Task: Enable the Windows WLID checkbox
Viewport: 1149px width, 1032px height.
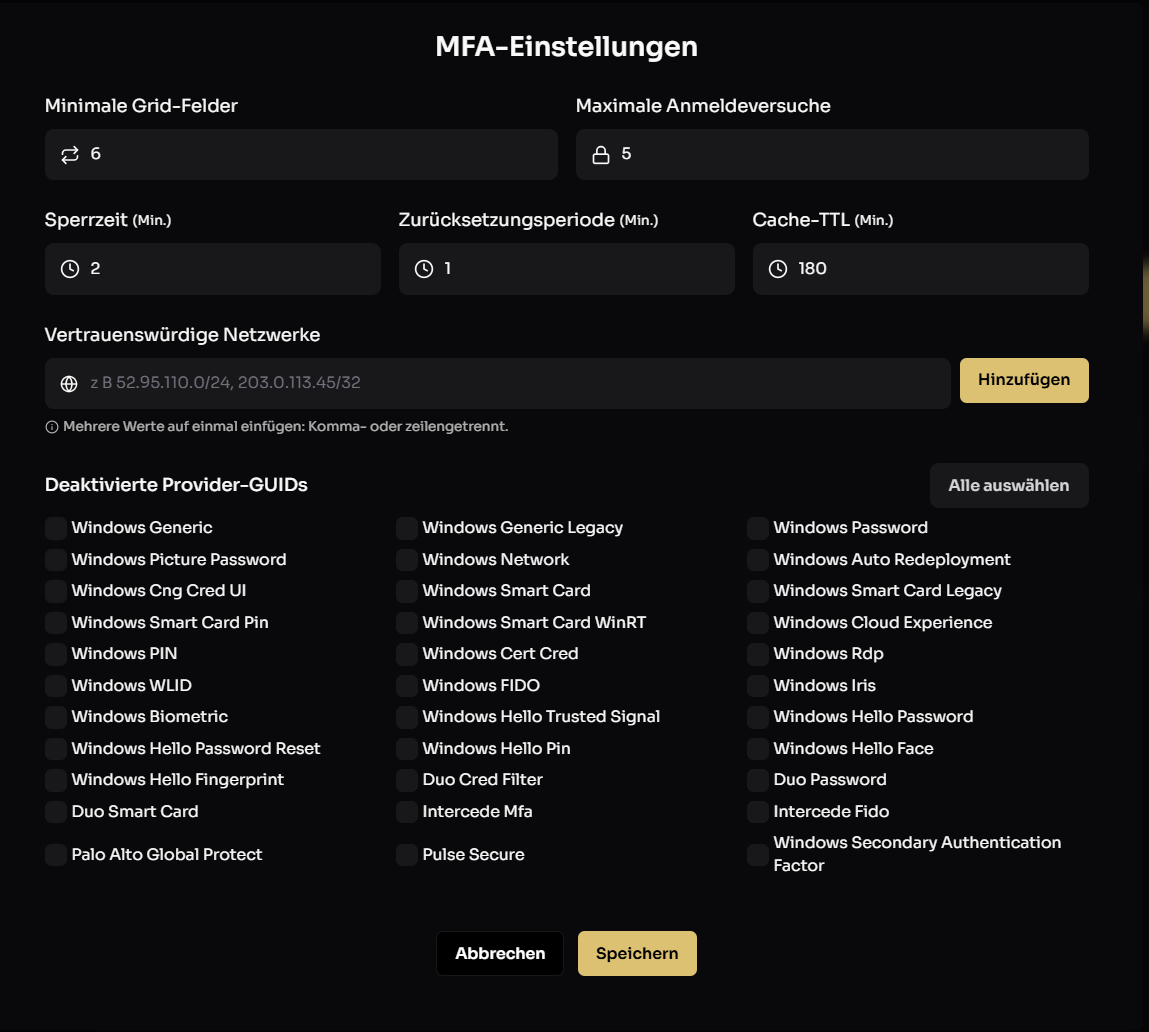Action: pos(56,685)
